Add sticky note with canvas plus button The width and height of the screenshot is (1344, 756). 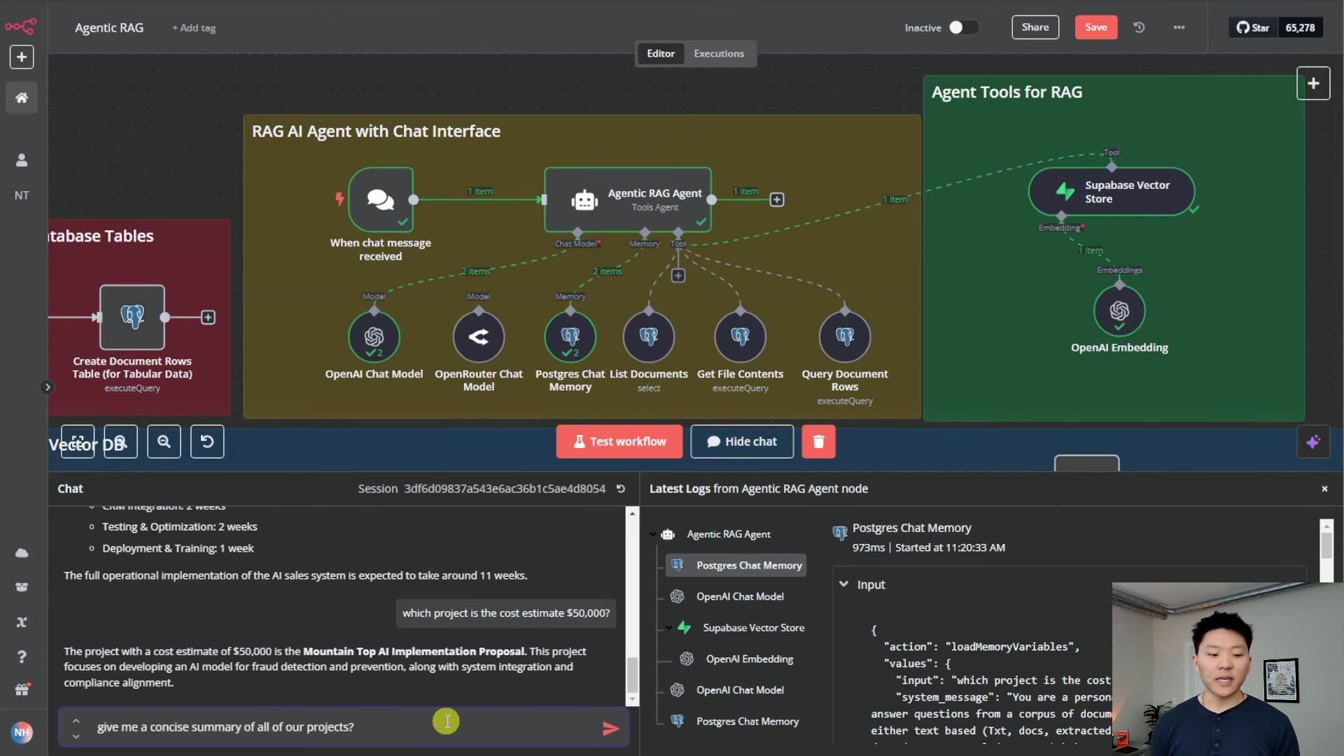(x=1313, y=84)
